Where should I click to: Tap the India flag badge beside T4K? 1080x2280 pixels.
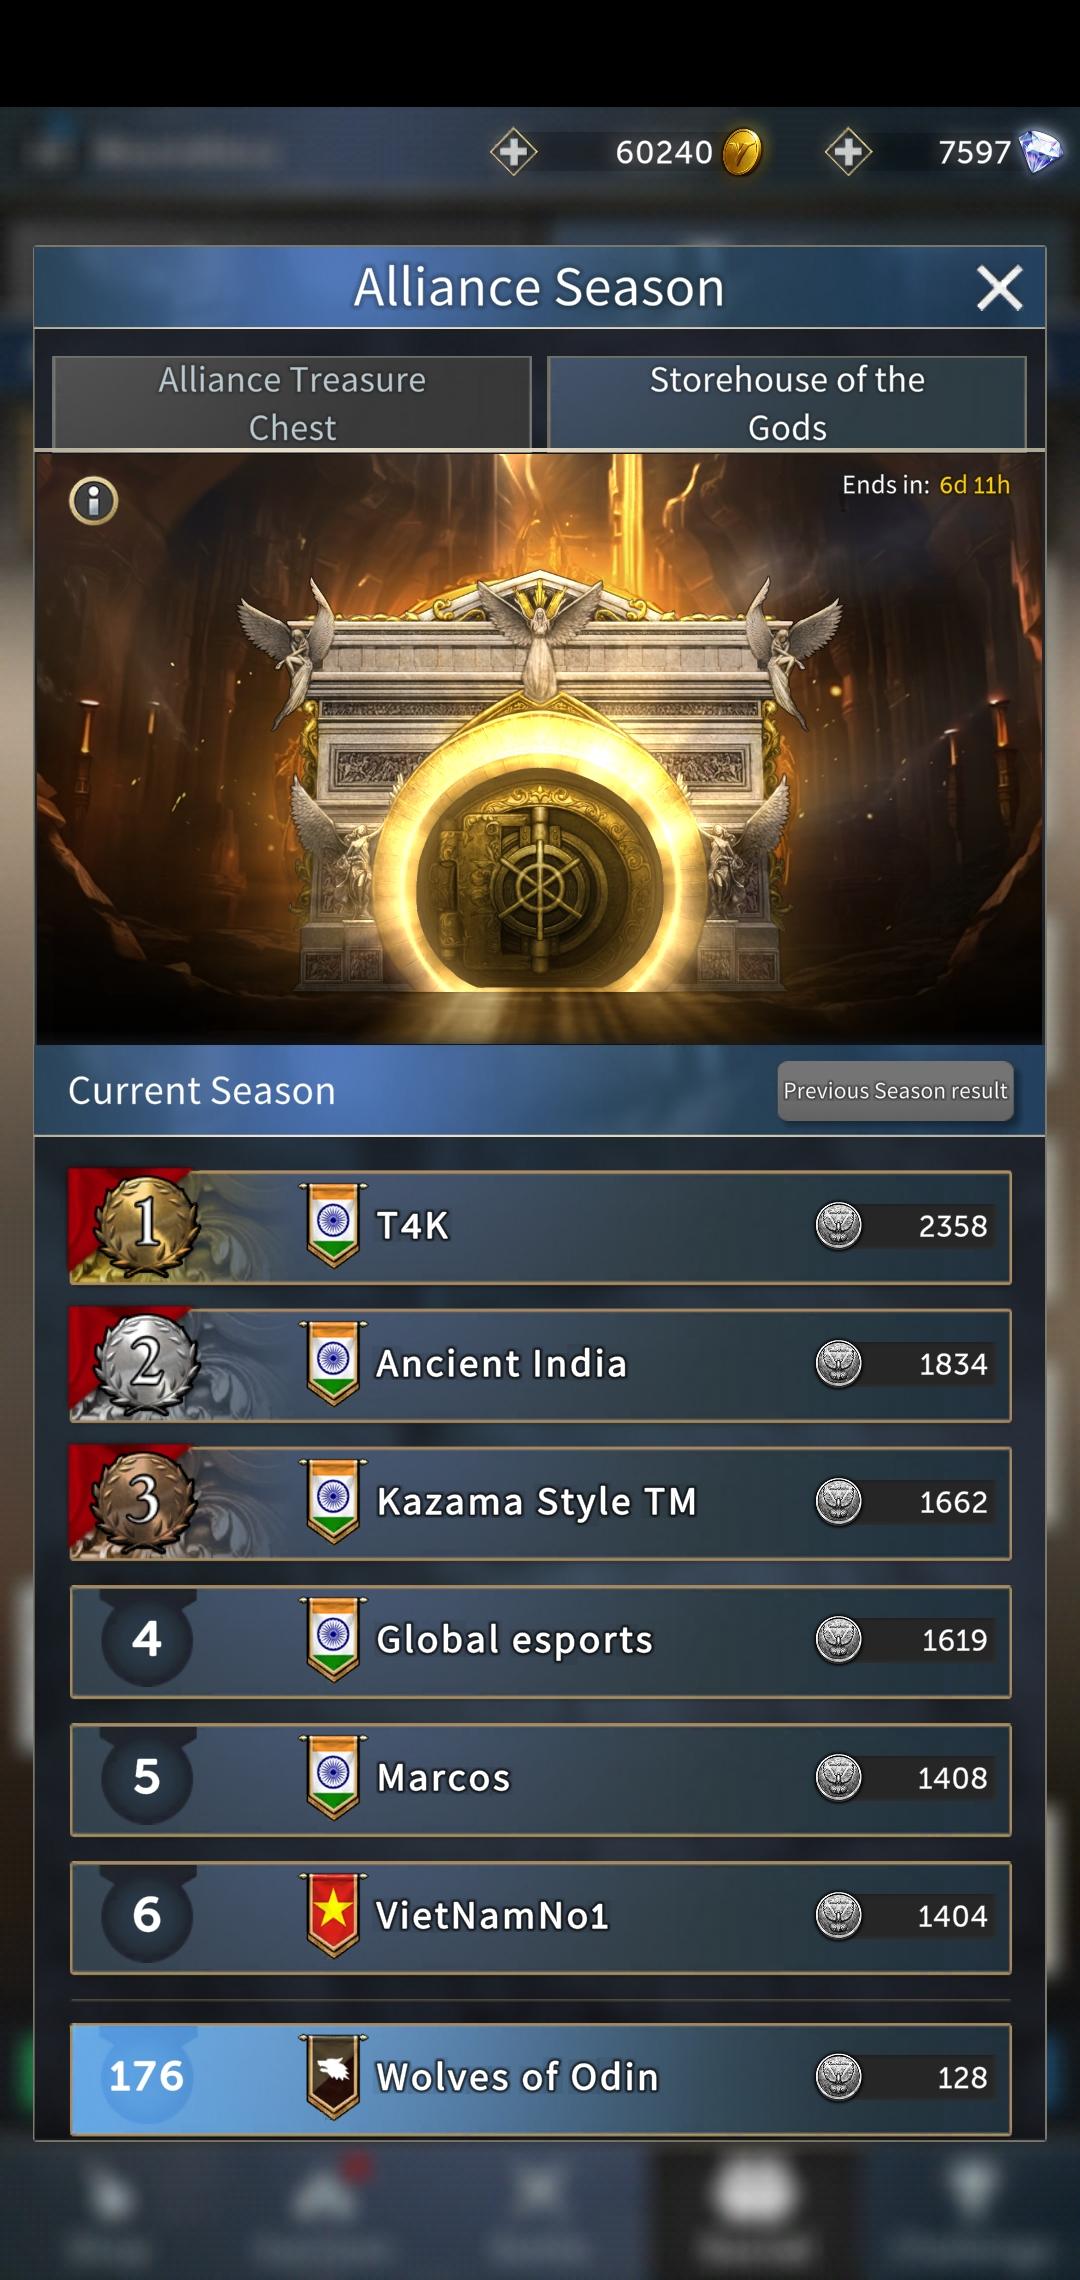point(333,1225)
